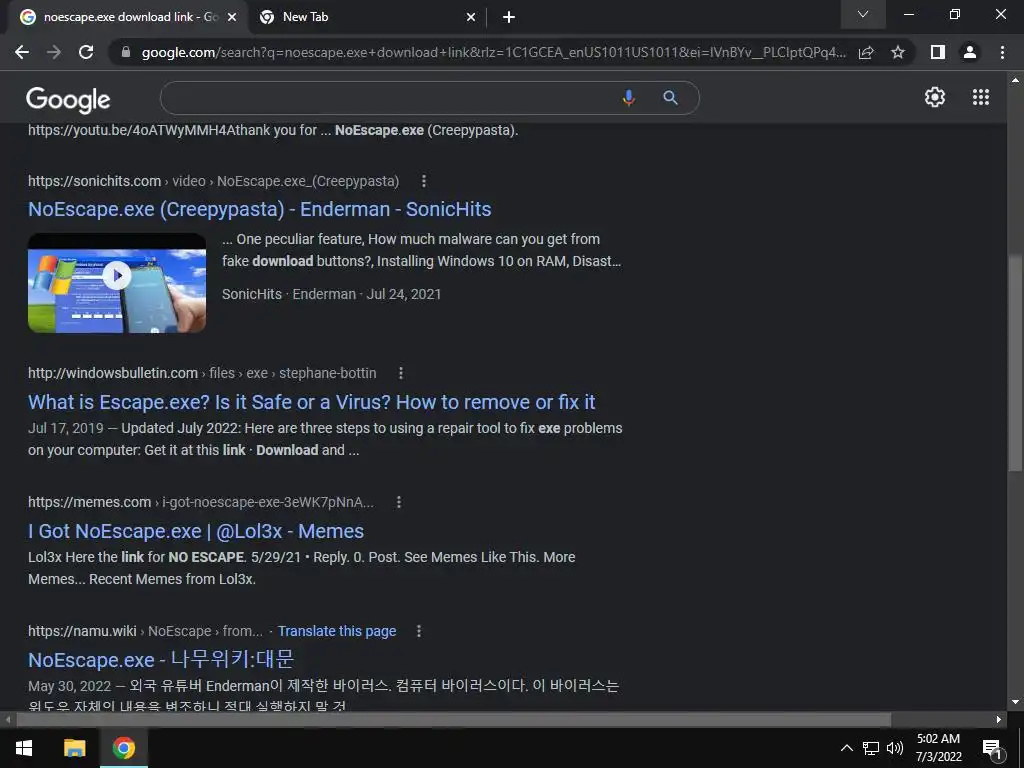Go to the Google homepage via the logo

pos(68,99)
